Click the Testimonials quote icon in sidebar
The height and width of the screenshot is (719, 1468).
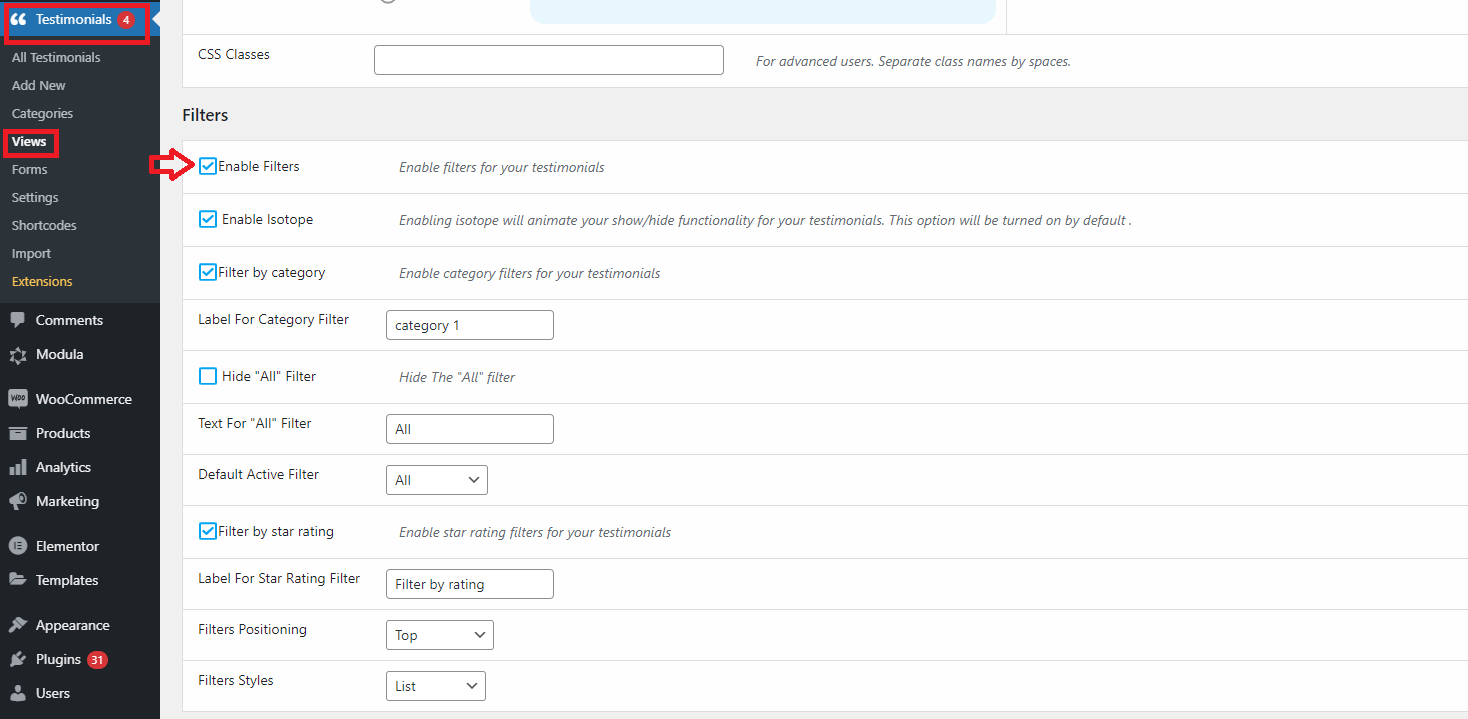click(18, 20)
